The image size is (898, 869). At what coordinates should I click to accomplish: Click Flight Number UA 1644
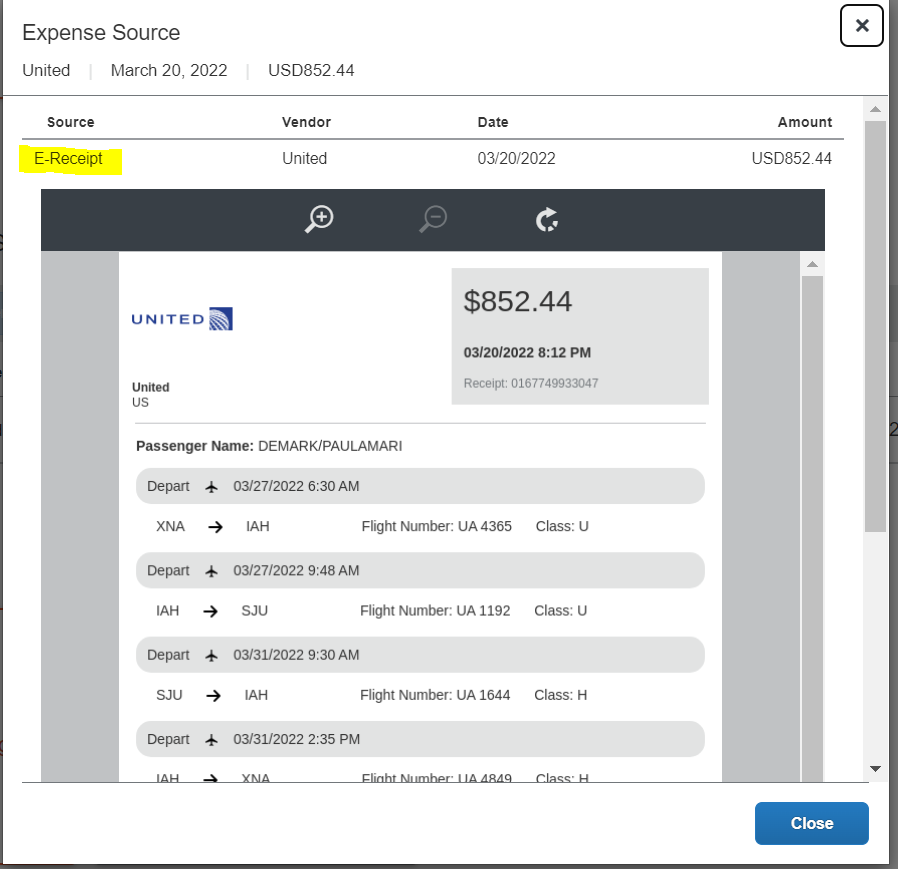point(435,695)
